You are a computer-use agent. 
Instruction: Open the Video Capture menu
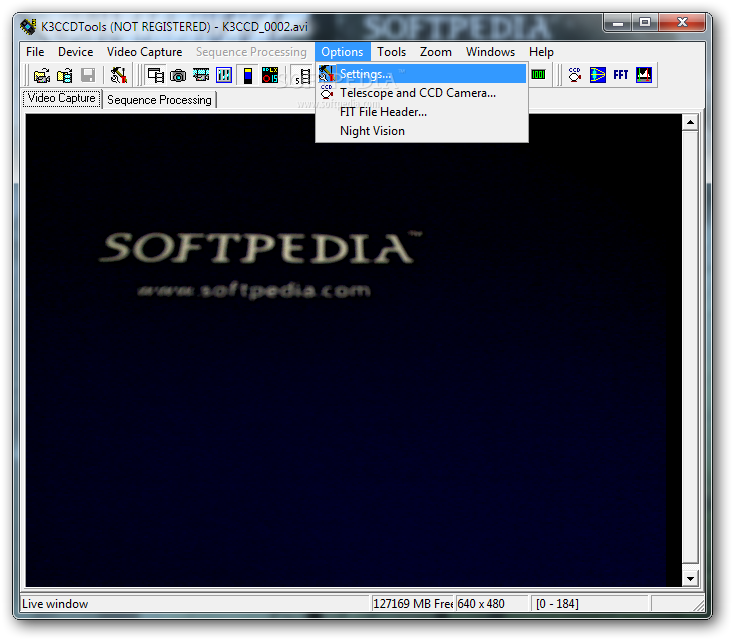click(144, 52)
